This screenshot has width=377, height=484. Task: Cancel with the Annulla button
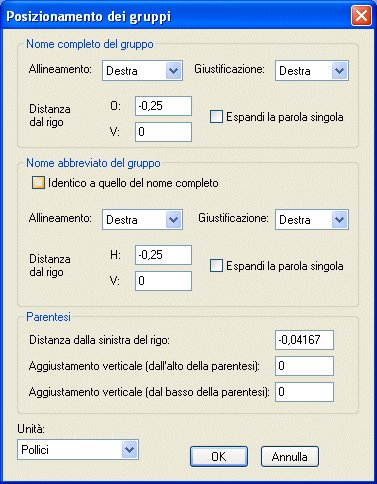pyautogui.click(x=290, y=457)
